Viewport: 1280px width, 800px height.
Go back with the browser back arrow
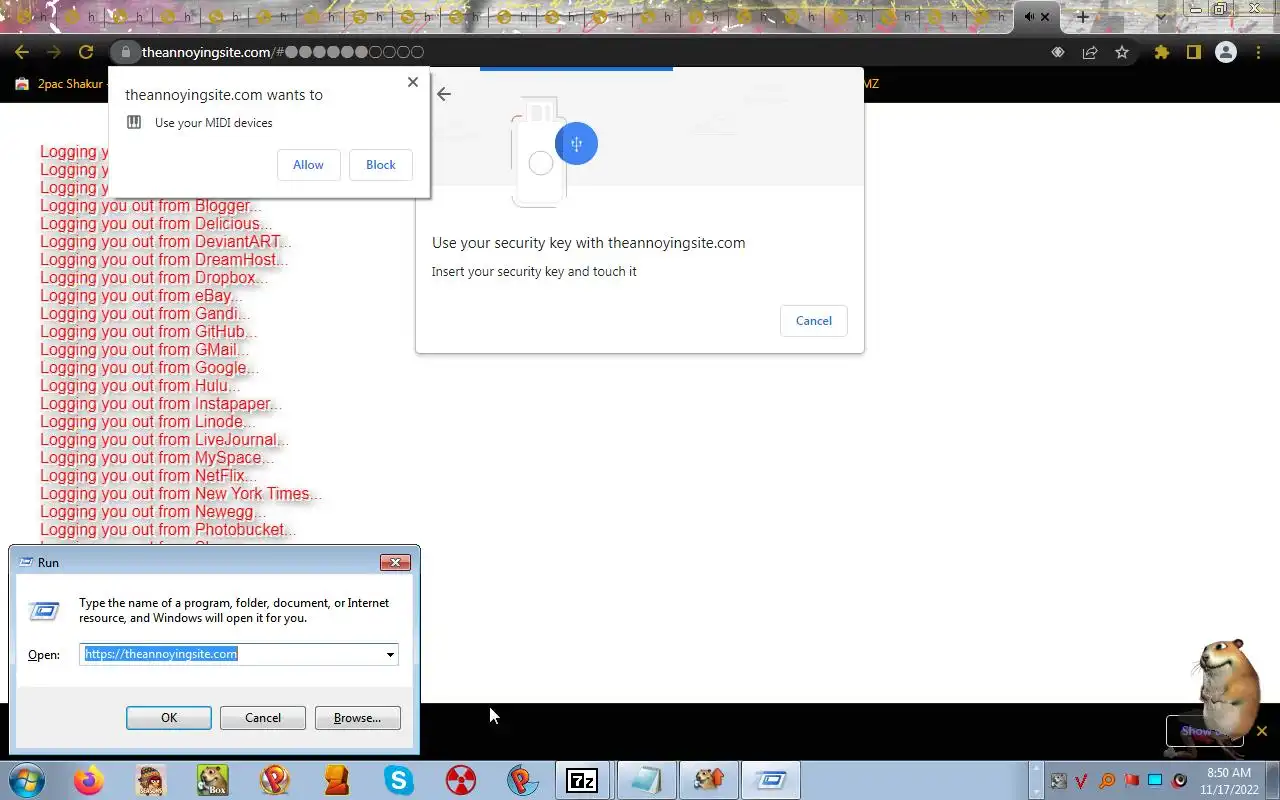click(22, 52)
